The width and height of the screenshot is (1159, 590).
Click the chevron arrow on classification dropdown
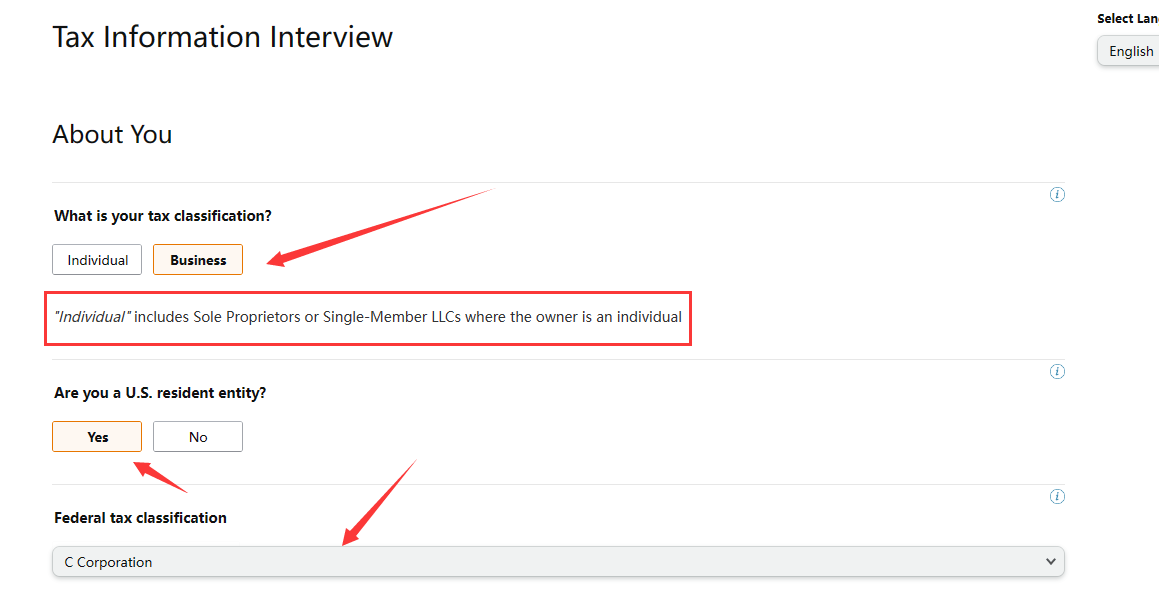click(1050, 562)
